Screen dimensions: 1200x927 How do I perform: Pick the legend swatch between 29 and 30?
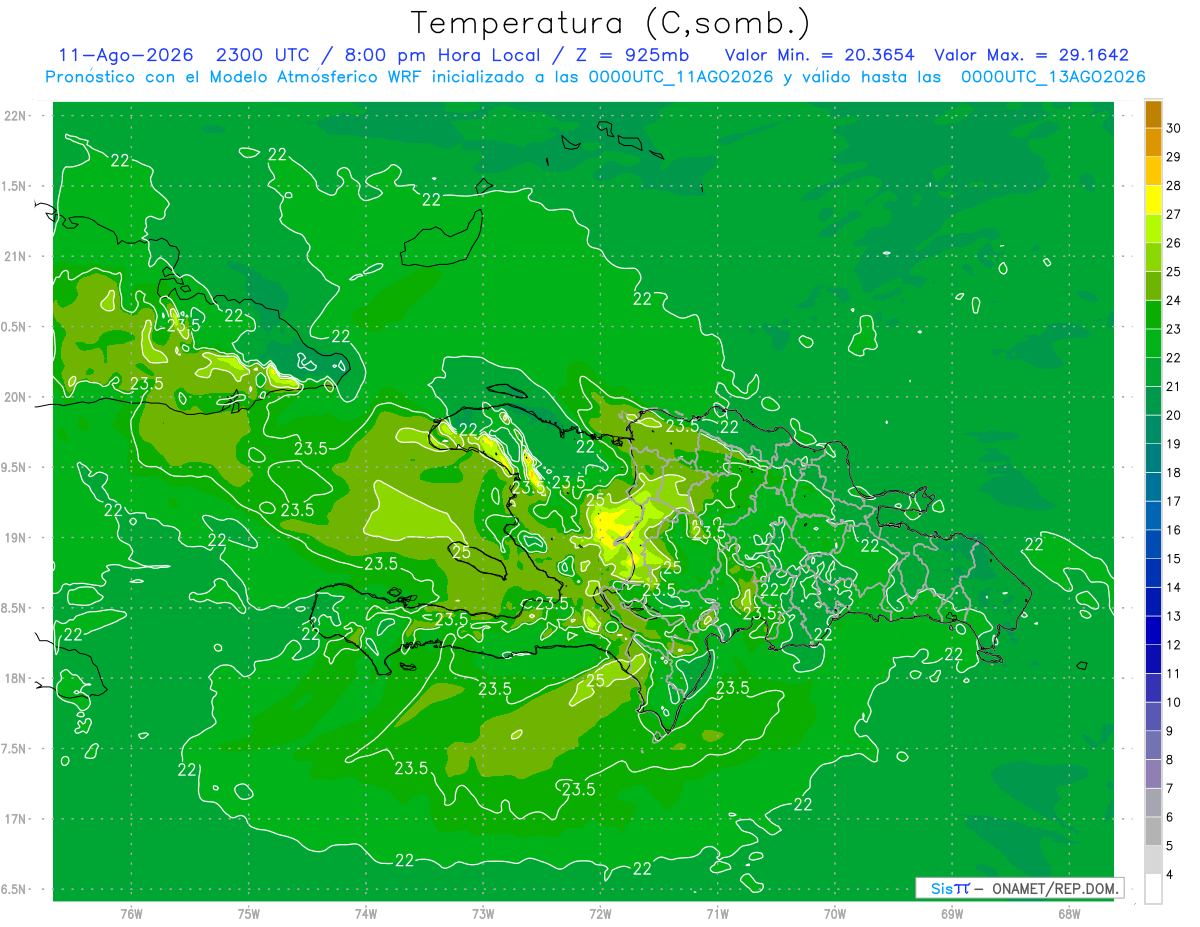1153,143
